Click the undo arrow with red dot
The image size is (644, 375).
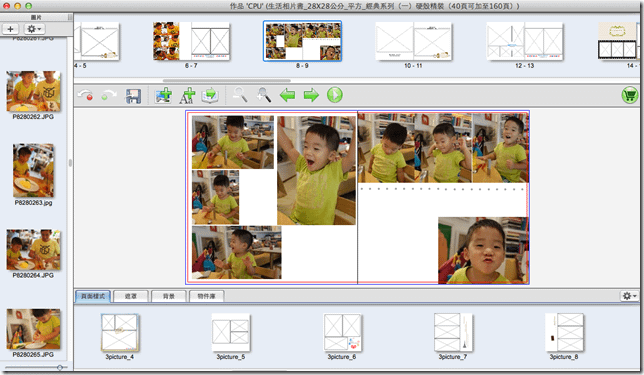[85, 95]
